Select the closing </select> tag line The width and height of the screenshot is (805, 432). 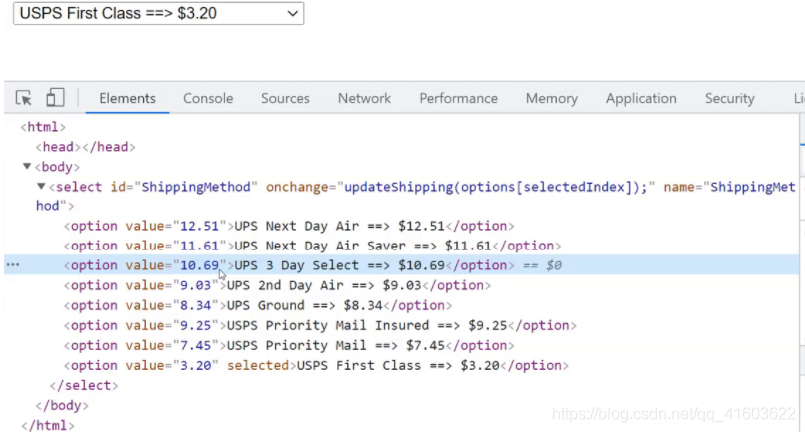point(84,385)
